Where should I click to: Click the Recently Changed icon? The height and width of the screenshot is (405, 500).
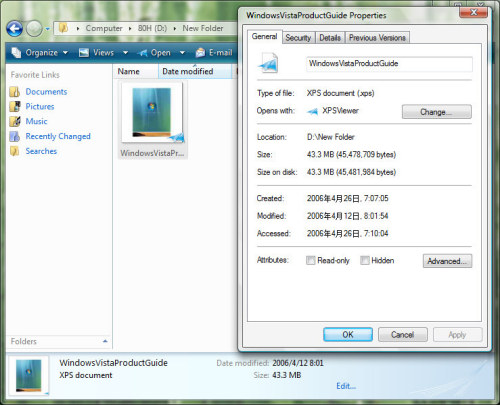(15, 136)
